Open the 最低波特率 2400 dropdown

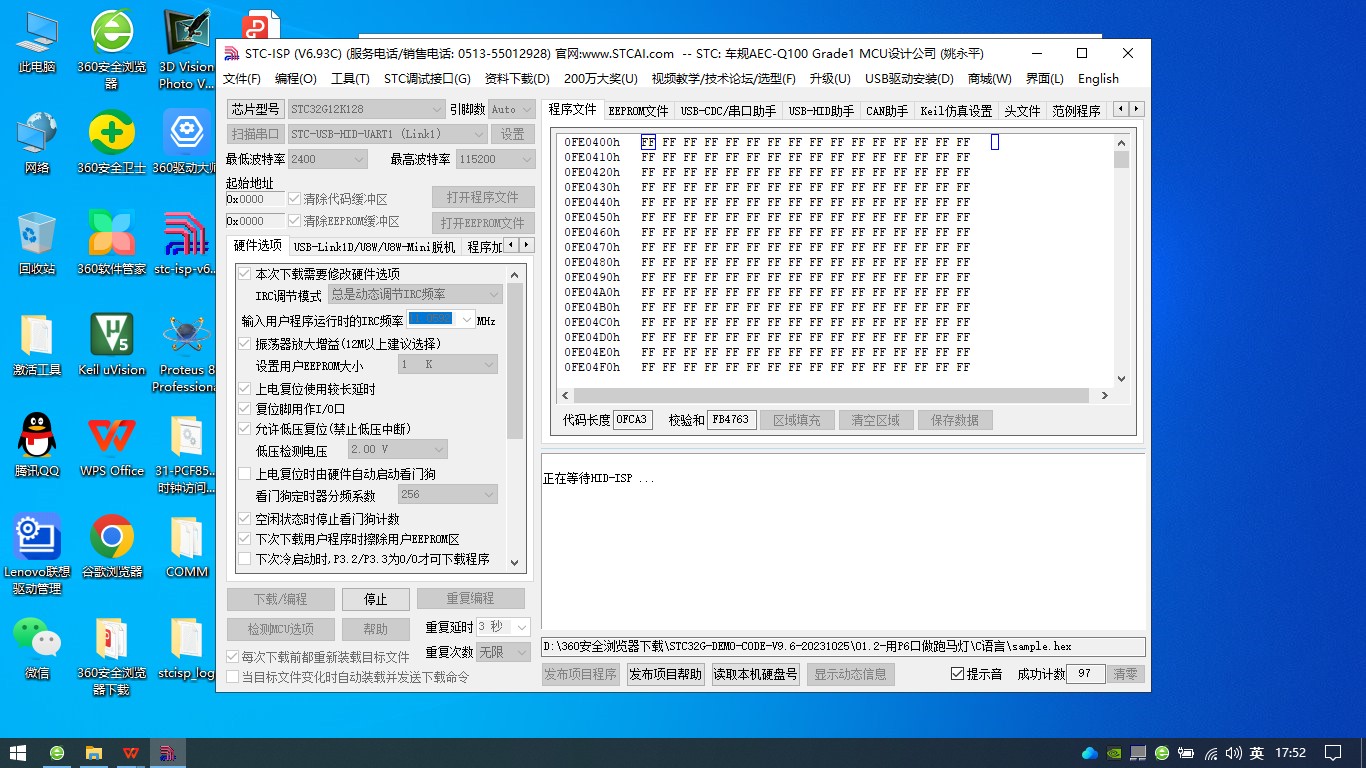[328, 159]
